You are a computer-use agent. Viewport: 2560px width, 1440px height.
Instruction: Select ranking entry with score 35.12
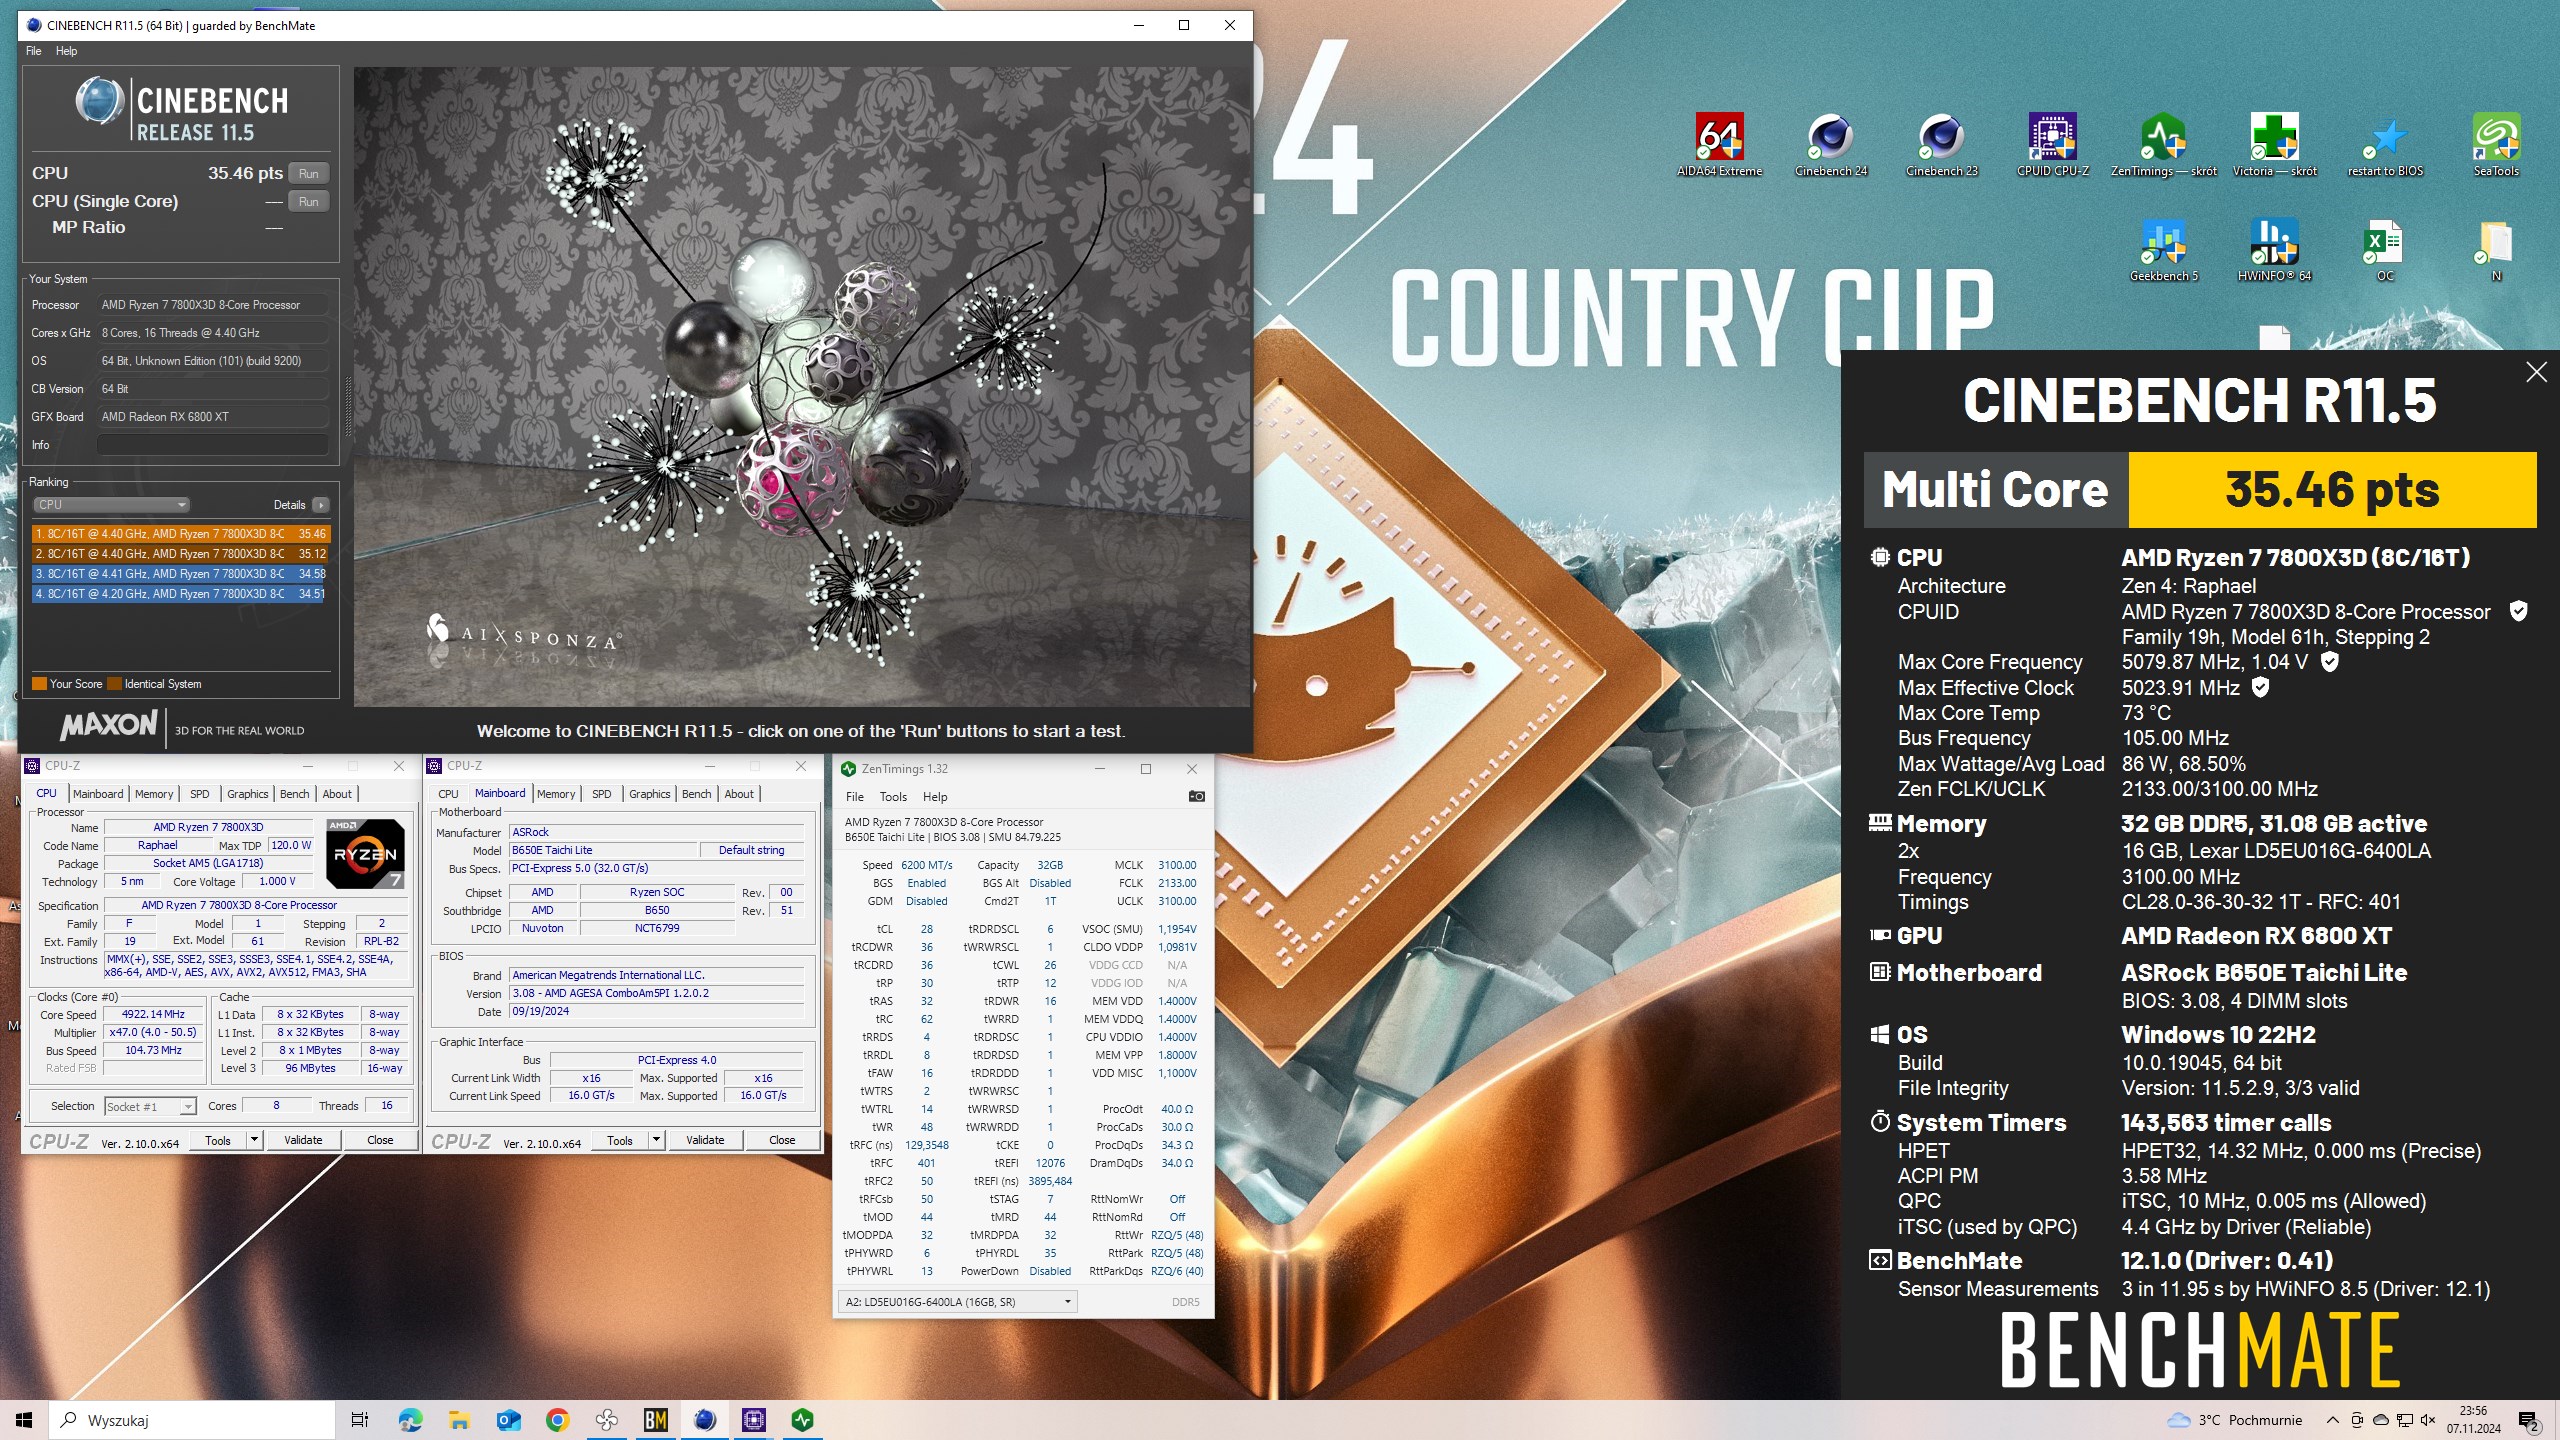pos(180,554)
